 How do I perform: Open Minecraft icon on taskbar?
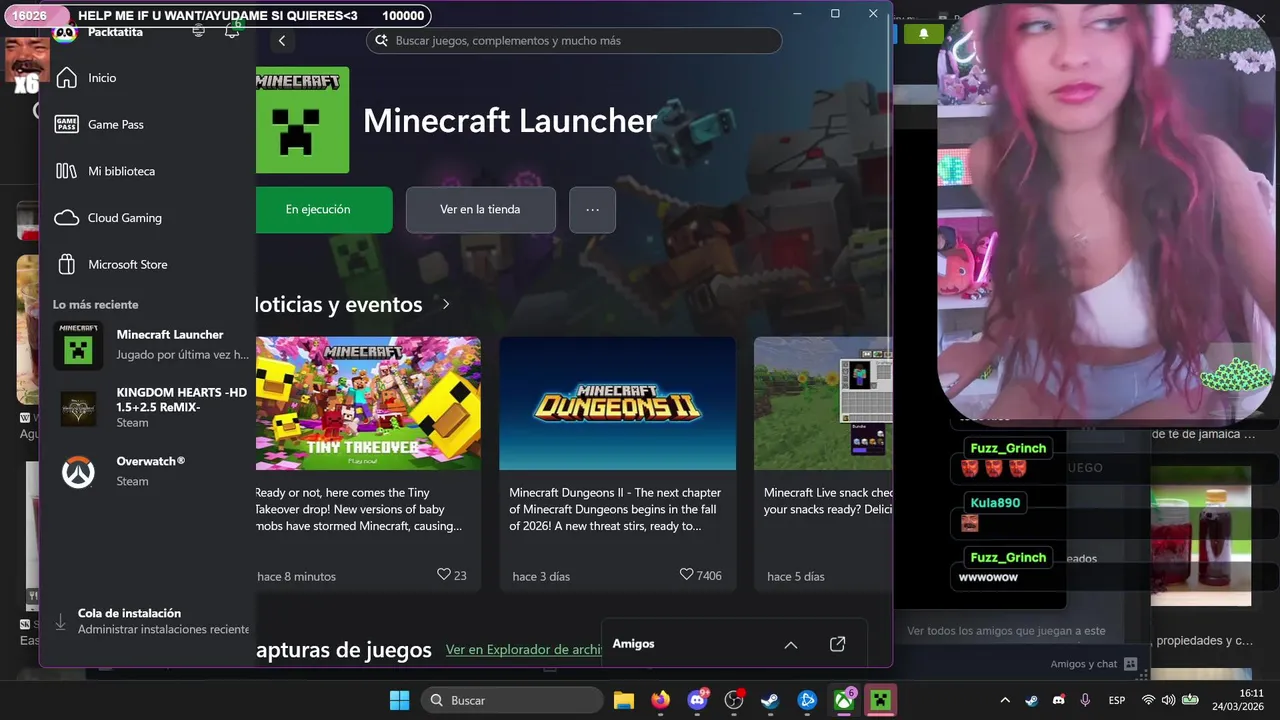(x=880, y=700)
